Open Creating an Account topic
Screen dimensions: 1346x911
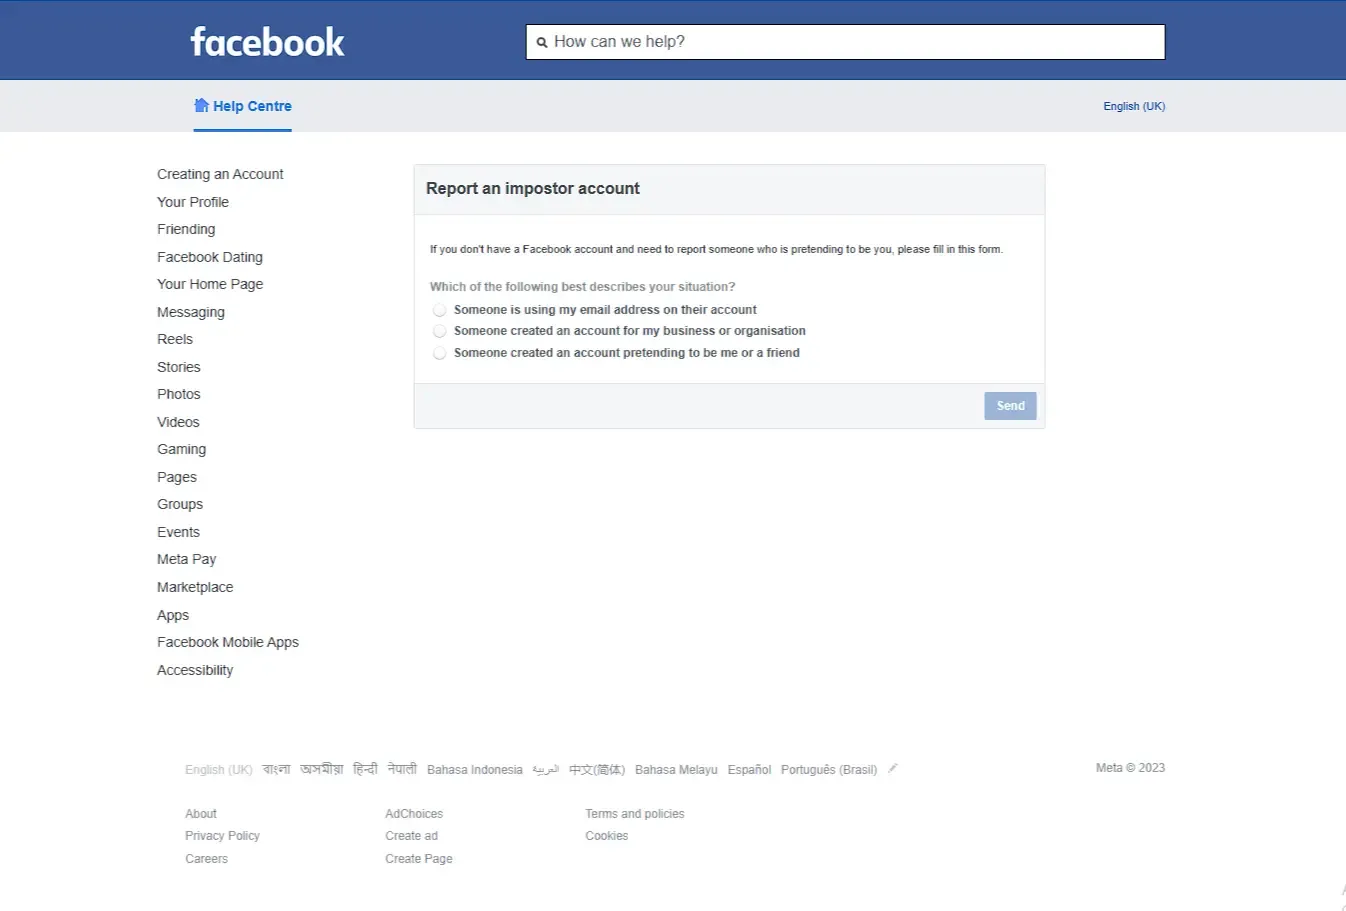click(220, 174)
